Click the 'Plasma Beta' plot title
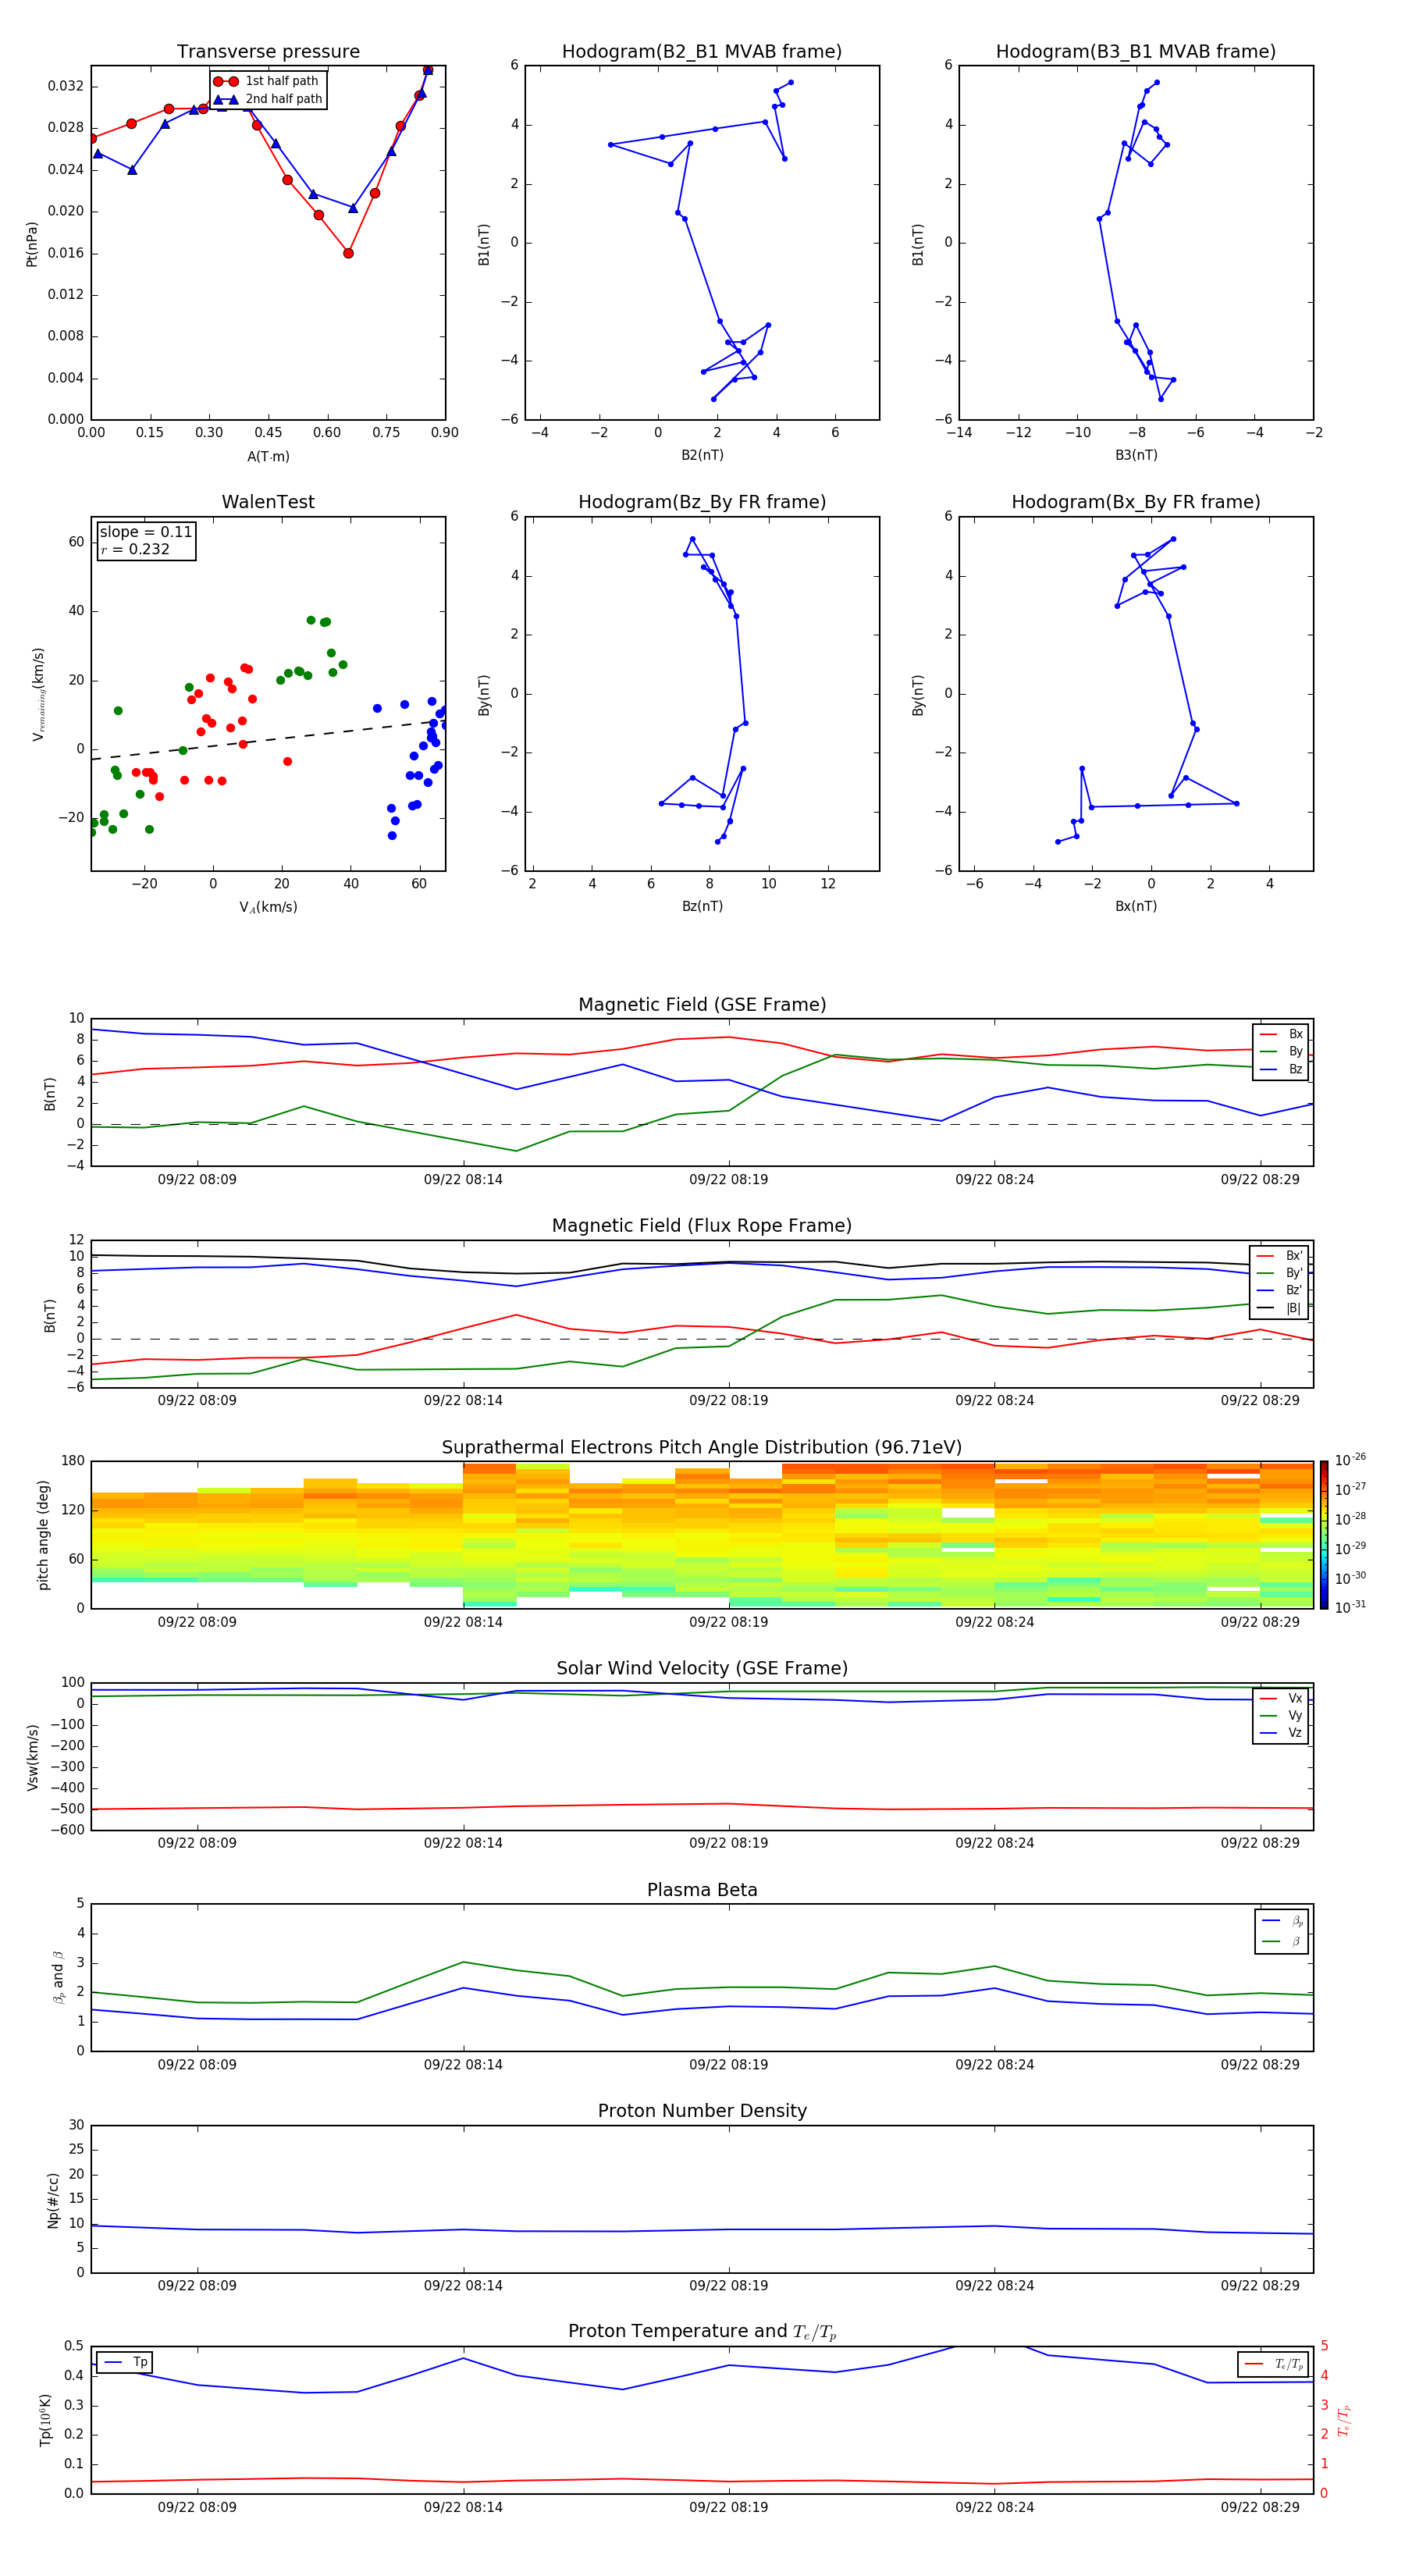This screenshot has width=1405, height=2576. pos(702,1890)
